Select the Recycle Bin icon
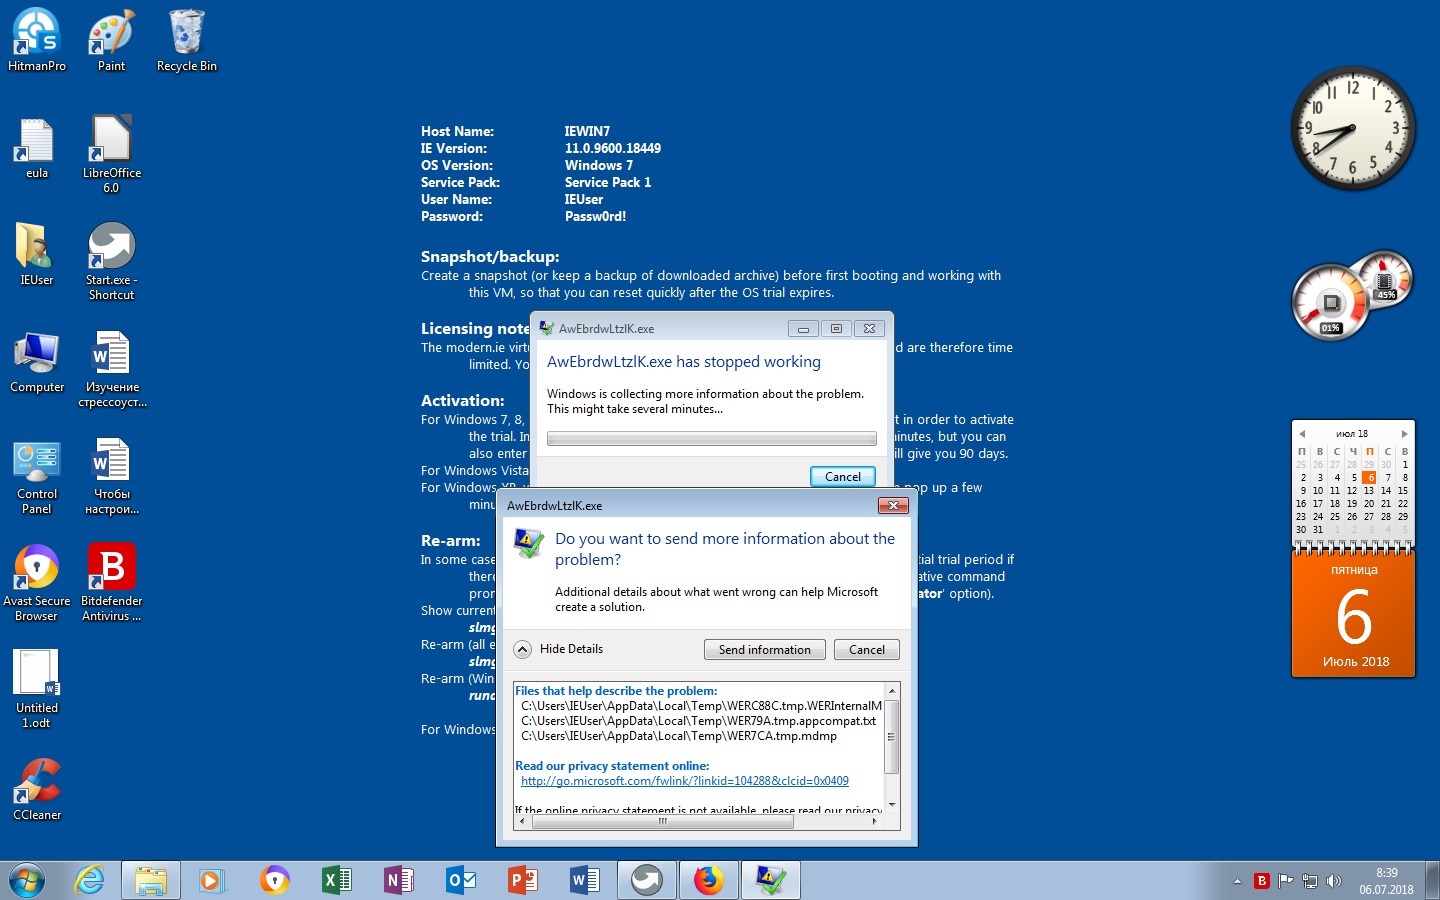The image size is (1440, 900). [x=187, y=40]
